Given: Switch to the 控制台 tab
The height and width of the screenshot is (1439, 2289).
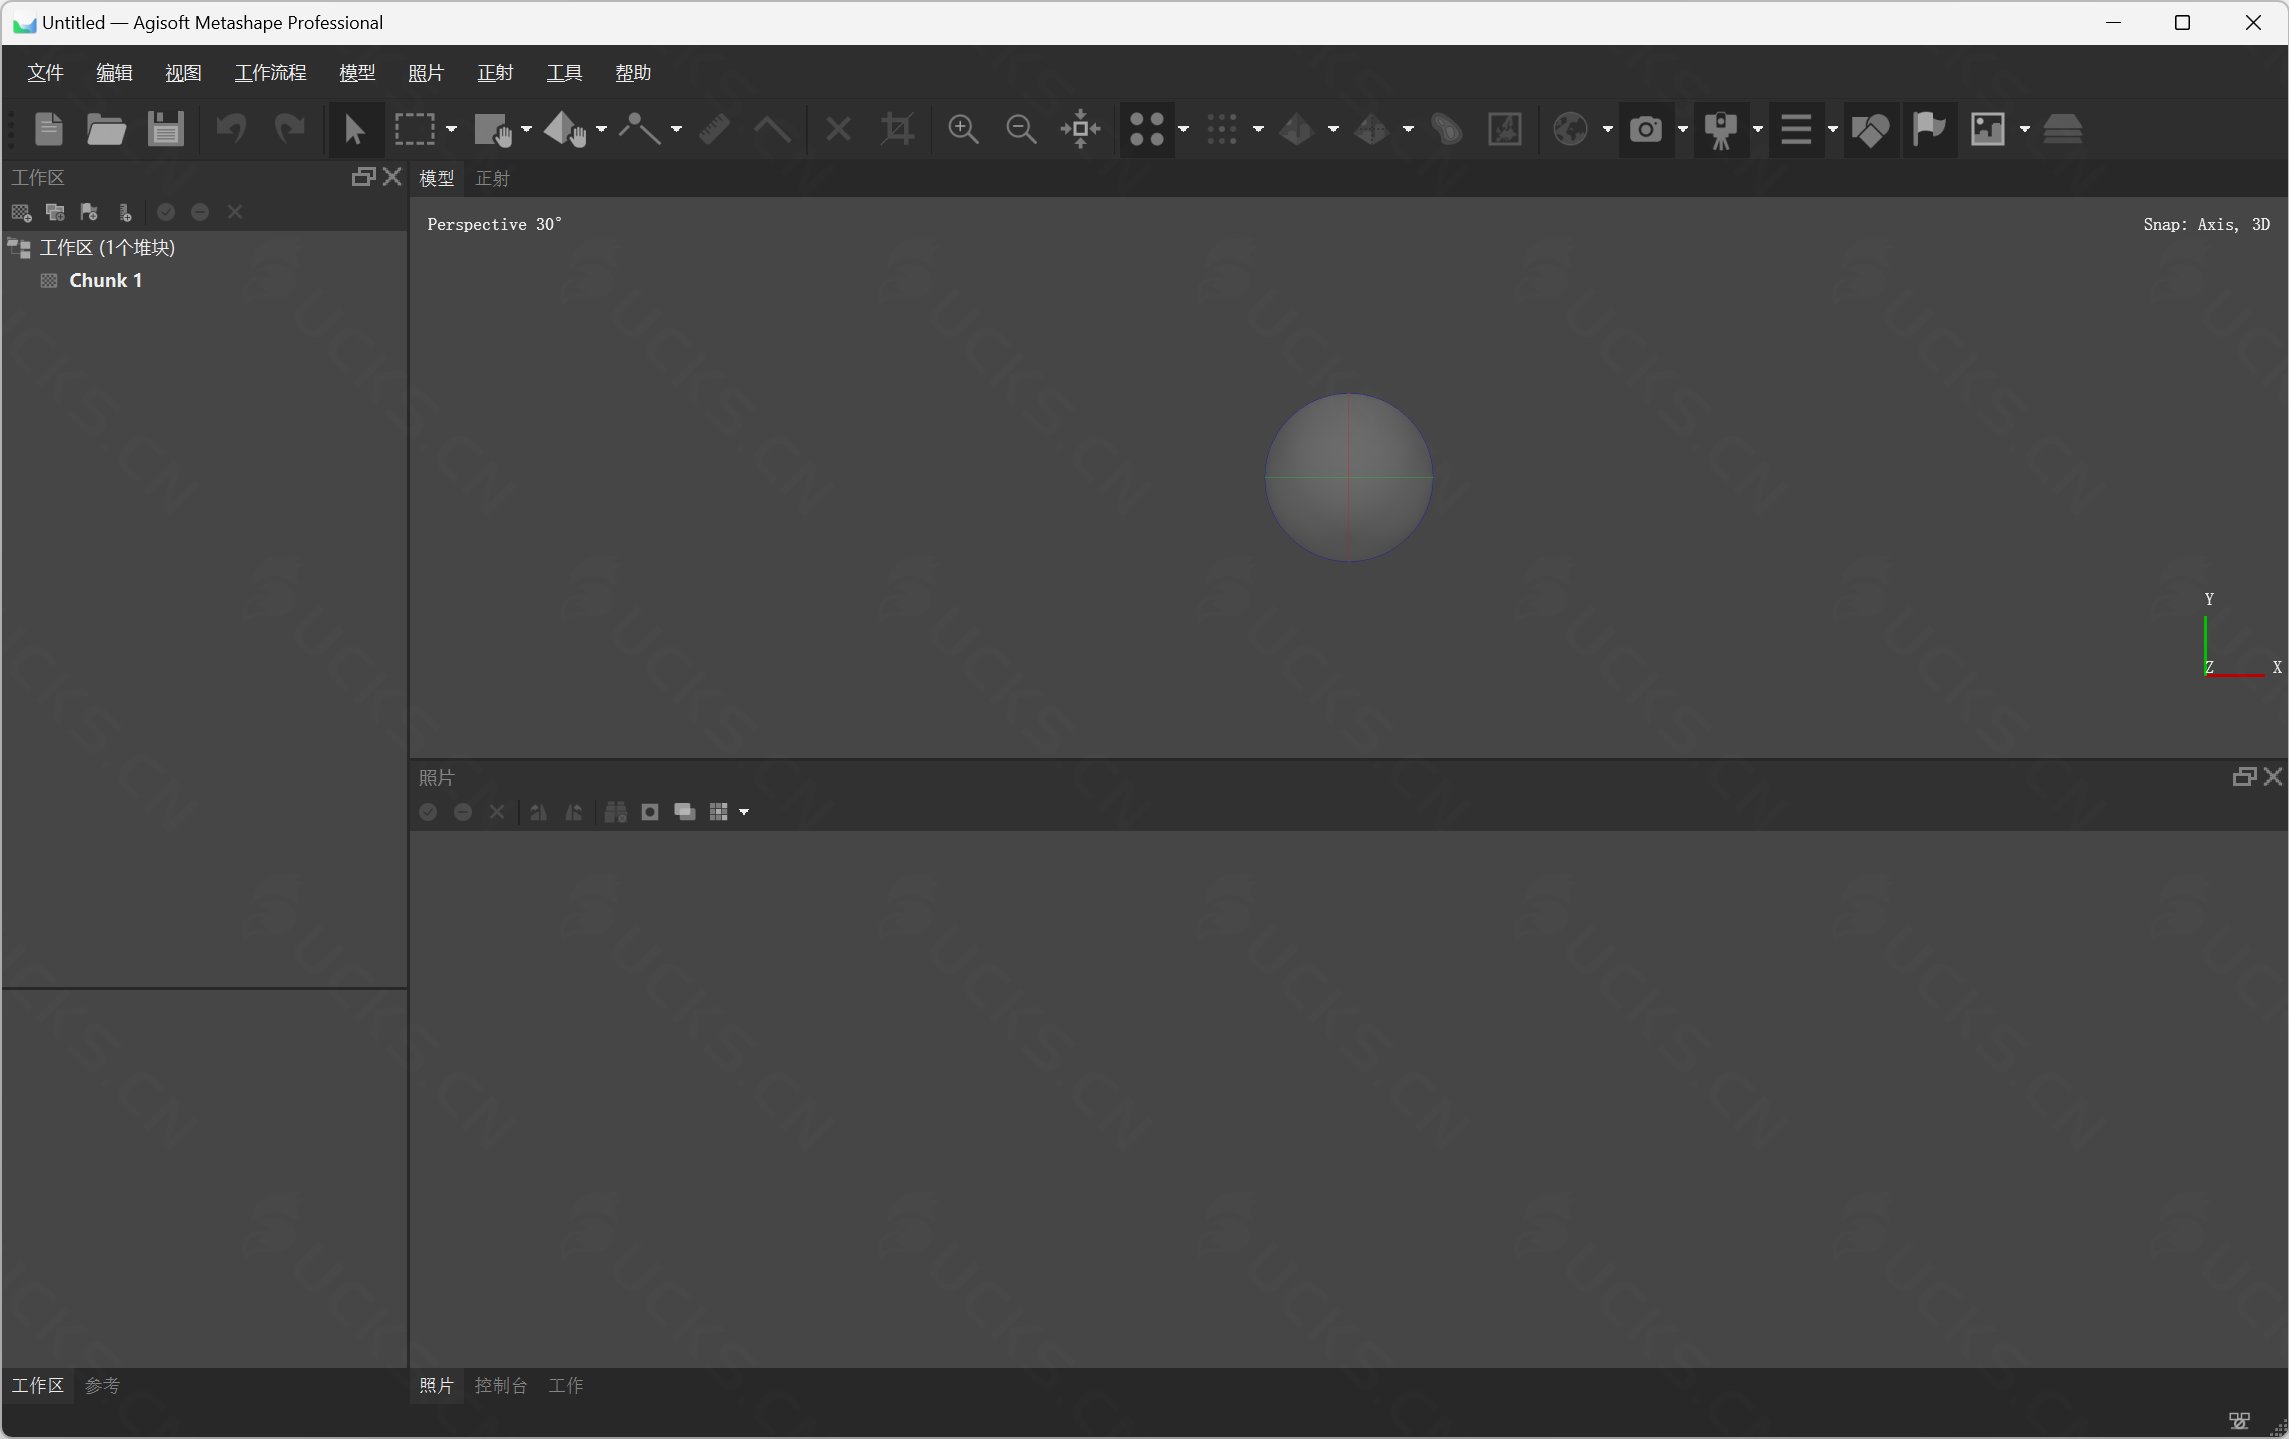Looking at the screenshot, I should click(500, 1385).
